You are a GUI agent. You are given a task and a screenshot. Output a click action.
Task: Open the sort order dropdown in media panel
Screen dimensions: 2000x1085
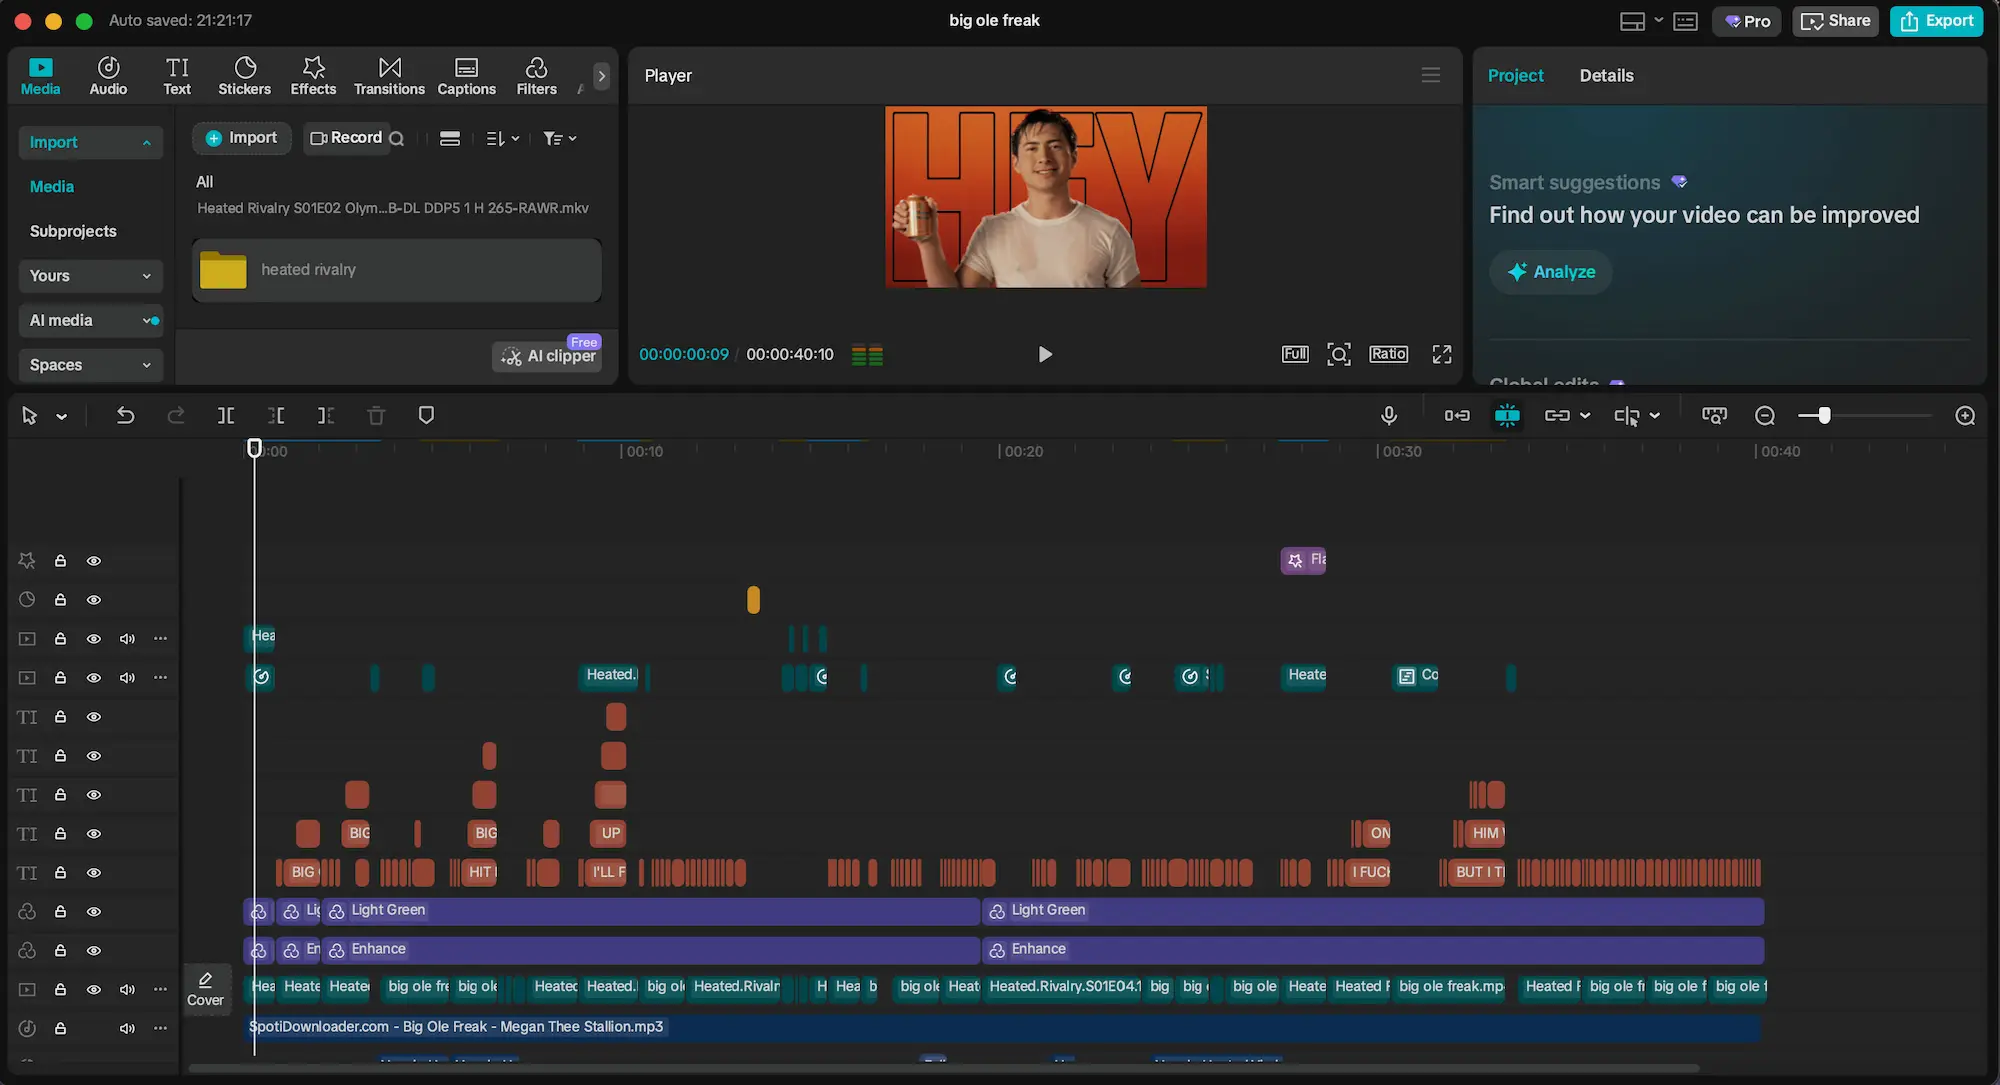coord(503,138)
